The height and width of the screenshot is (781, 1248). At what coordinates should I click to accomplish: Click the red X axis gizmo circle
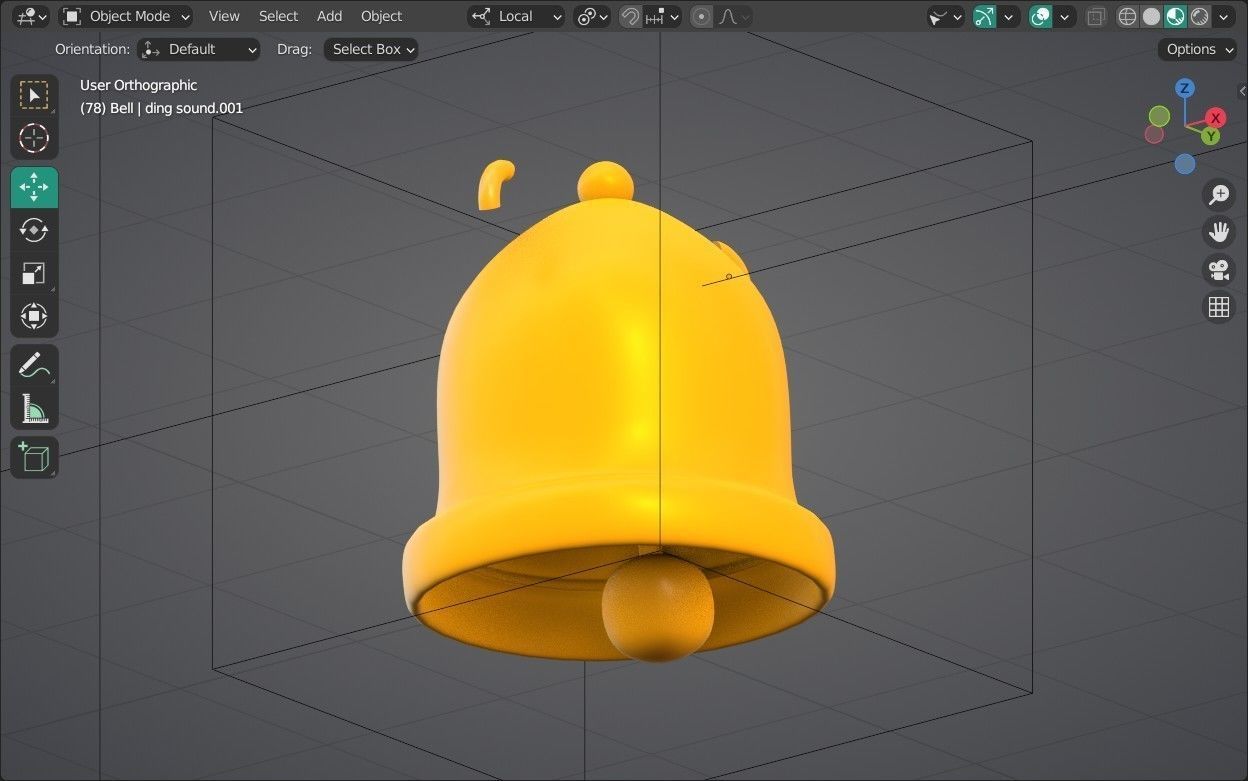click(x=1215, y=118)
